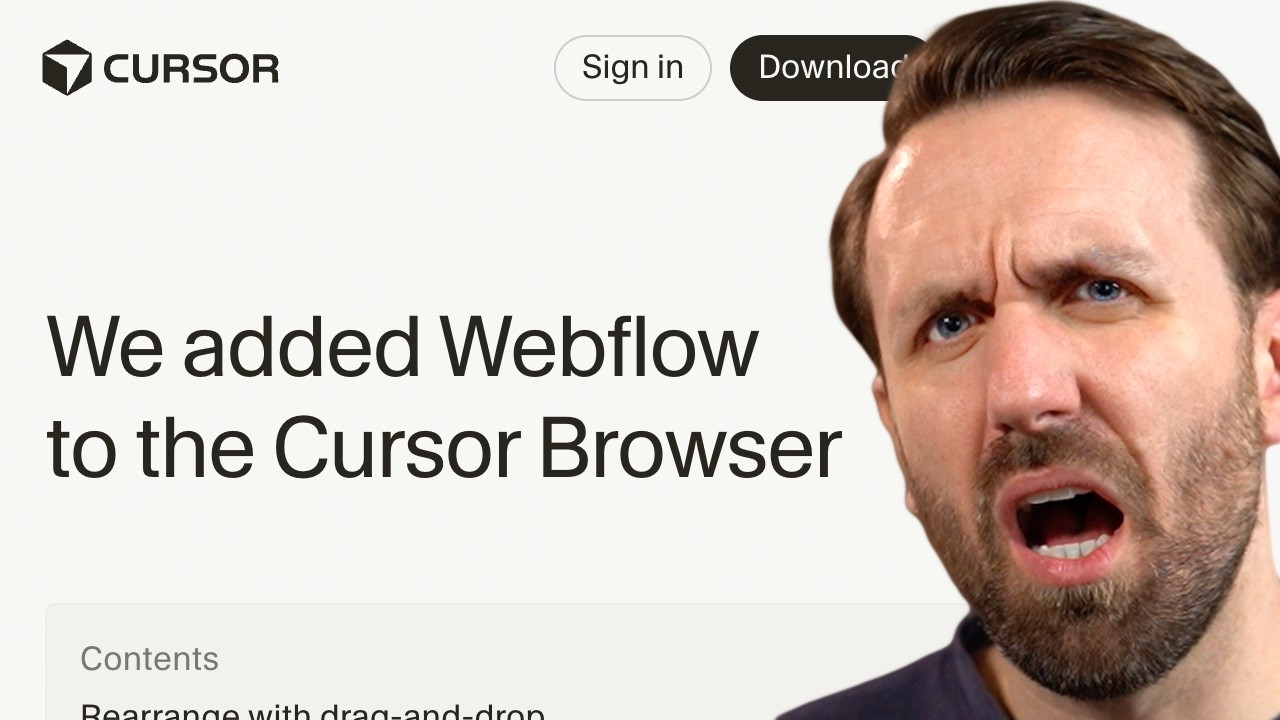This screenshot has height=720, width=1280.
Task: Click the word Browser in the headline
Action: [690, 447]
